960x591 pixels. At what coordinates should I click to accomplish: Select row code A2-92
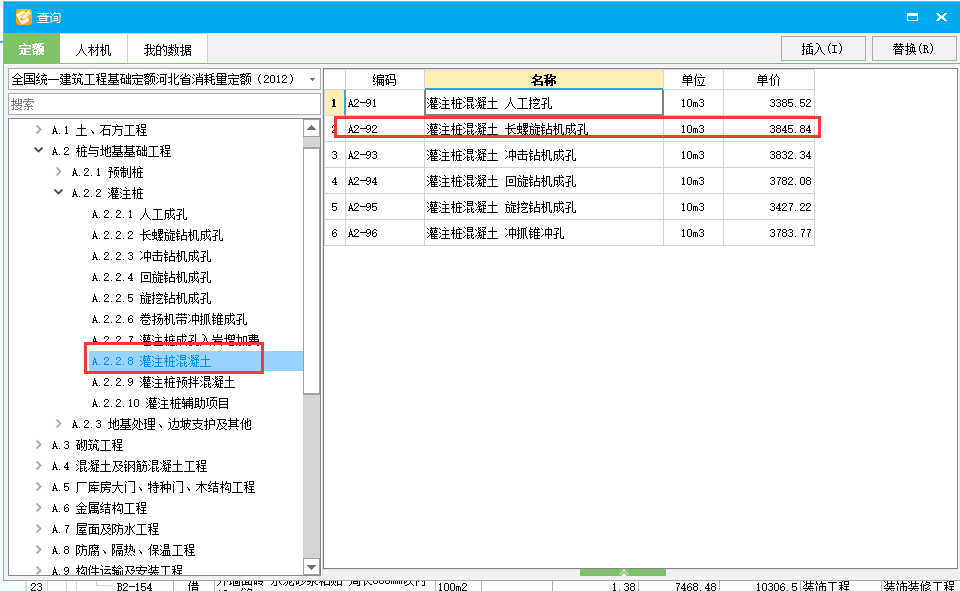click(384, 129)
